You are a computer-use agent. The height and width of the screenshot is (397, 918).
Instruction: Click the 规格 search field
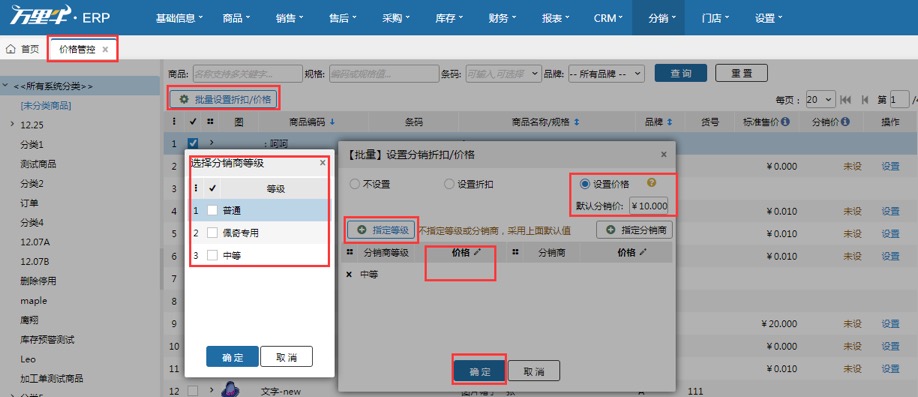[x=383, y=74]
